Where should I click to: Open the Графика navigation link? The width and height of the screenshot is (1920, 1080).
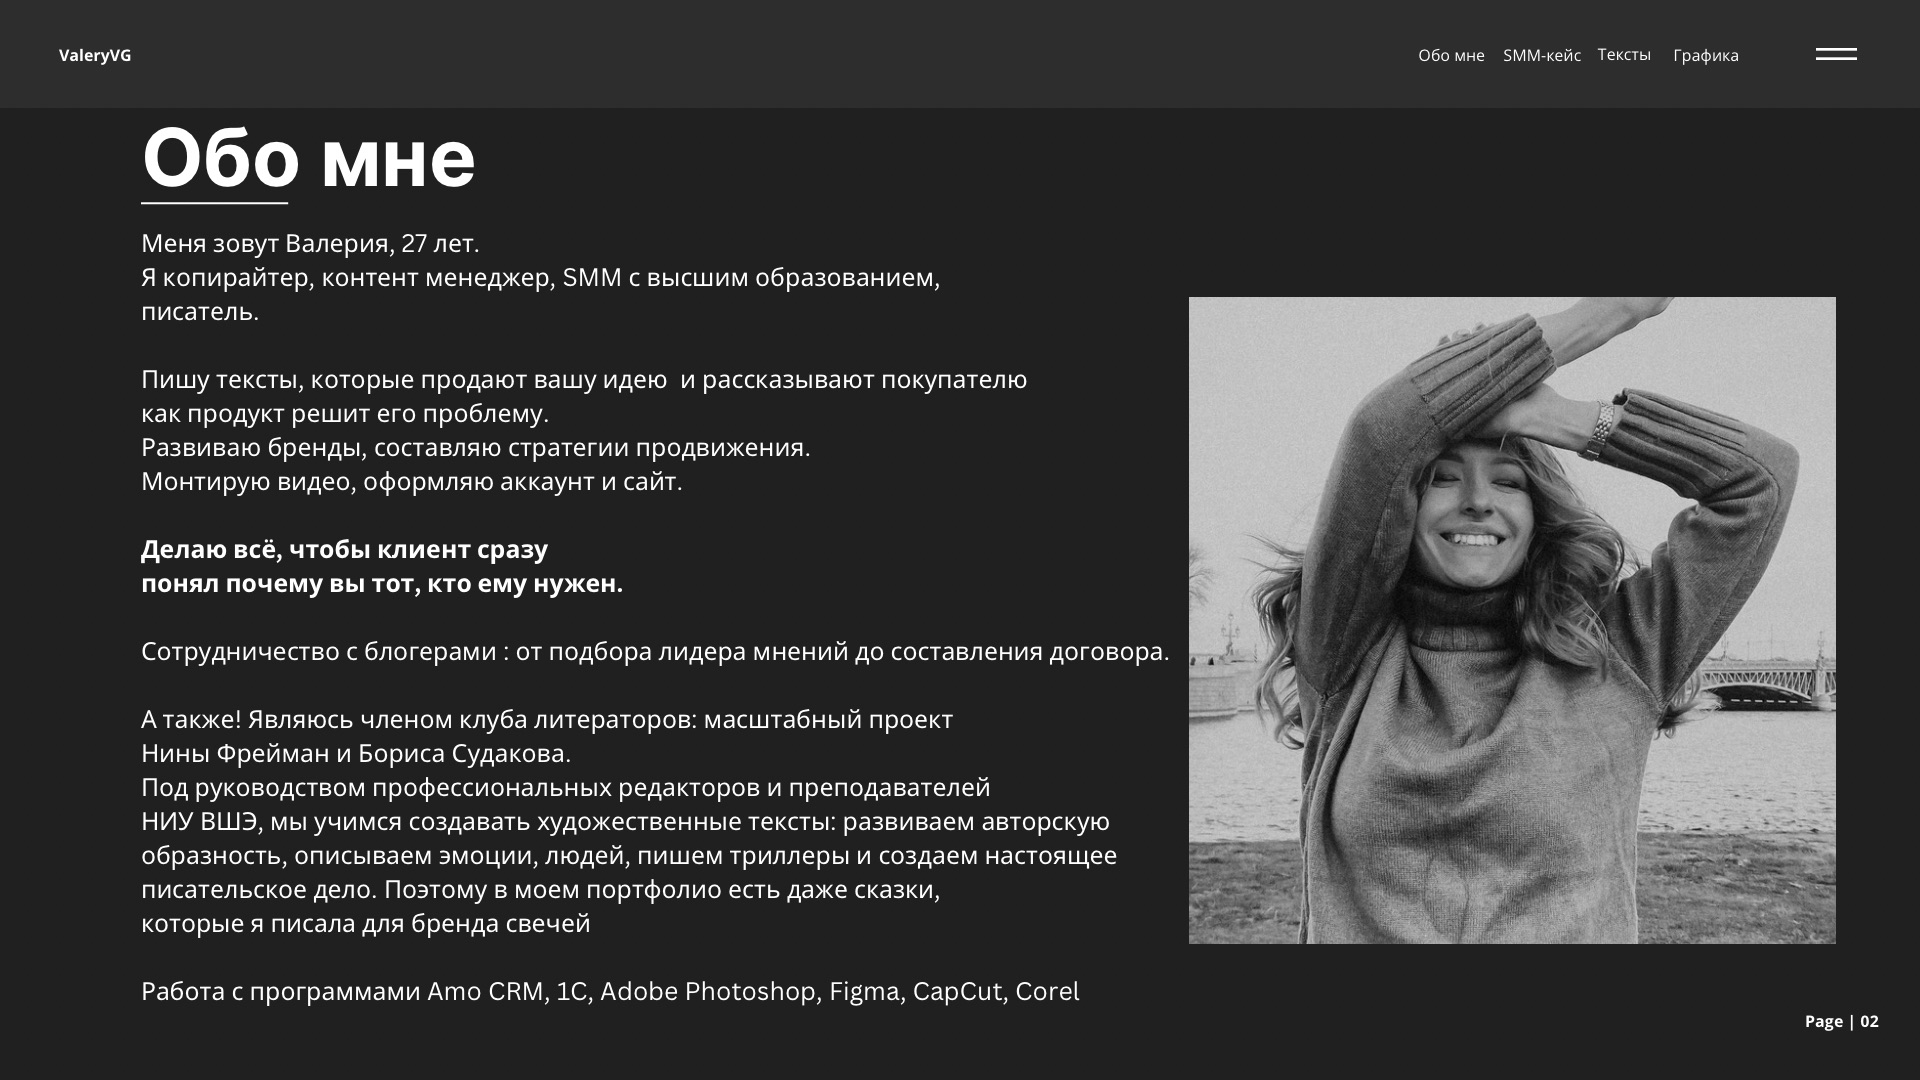click(1705, 55)
